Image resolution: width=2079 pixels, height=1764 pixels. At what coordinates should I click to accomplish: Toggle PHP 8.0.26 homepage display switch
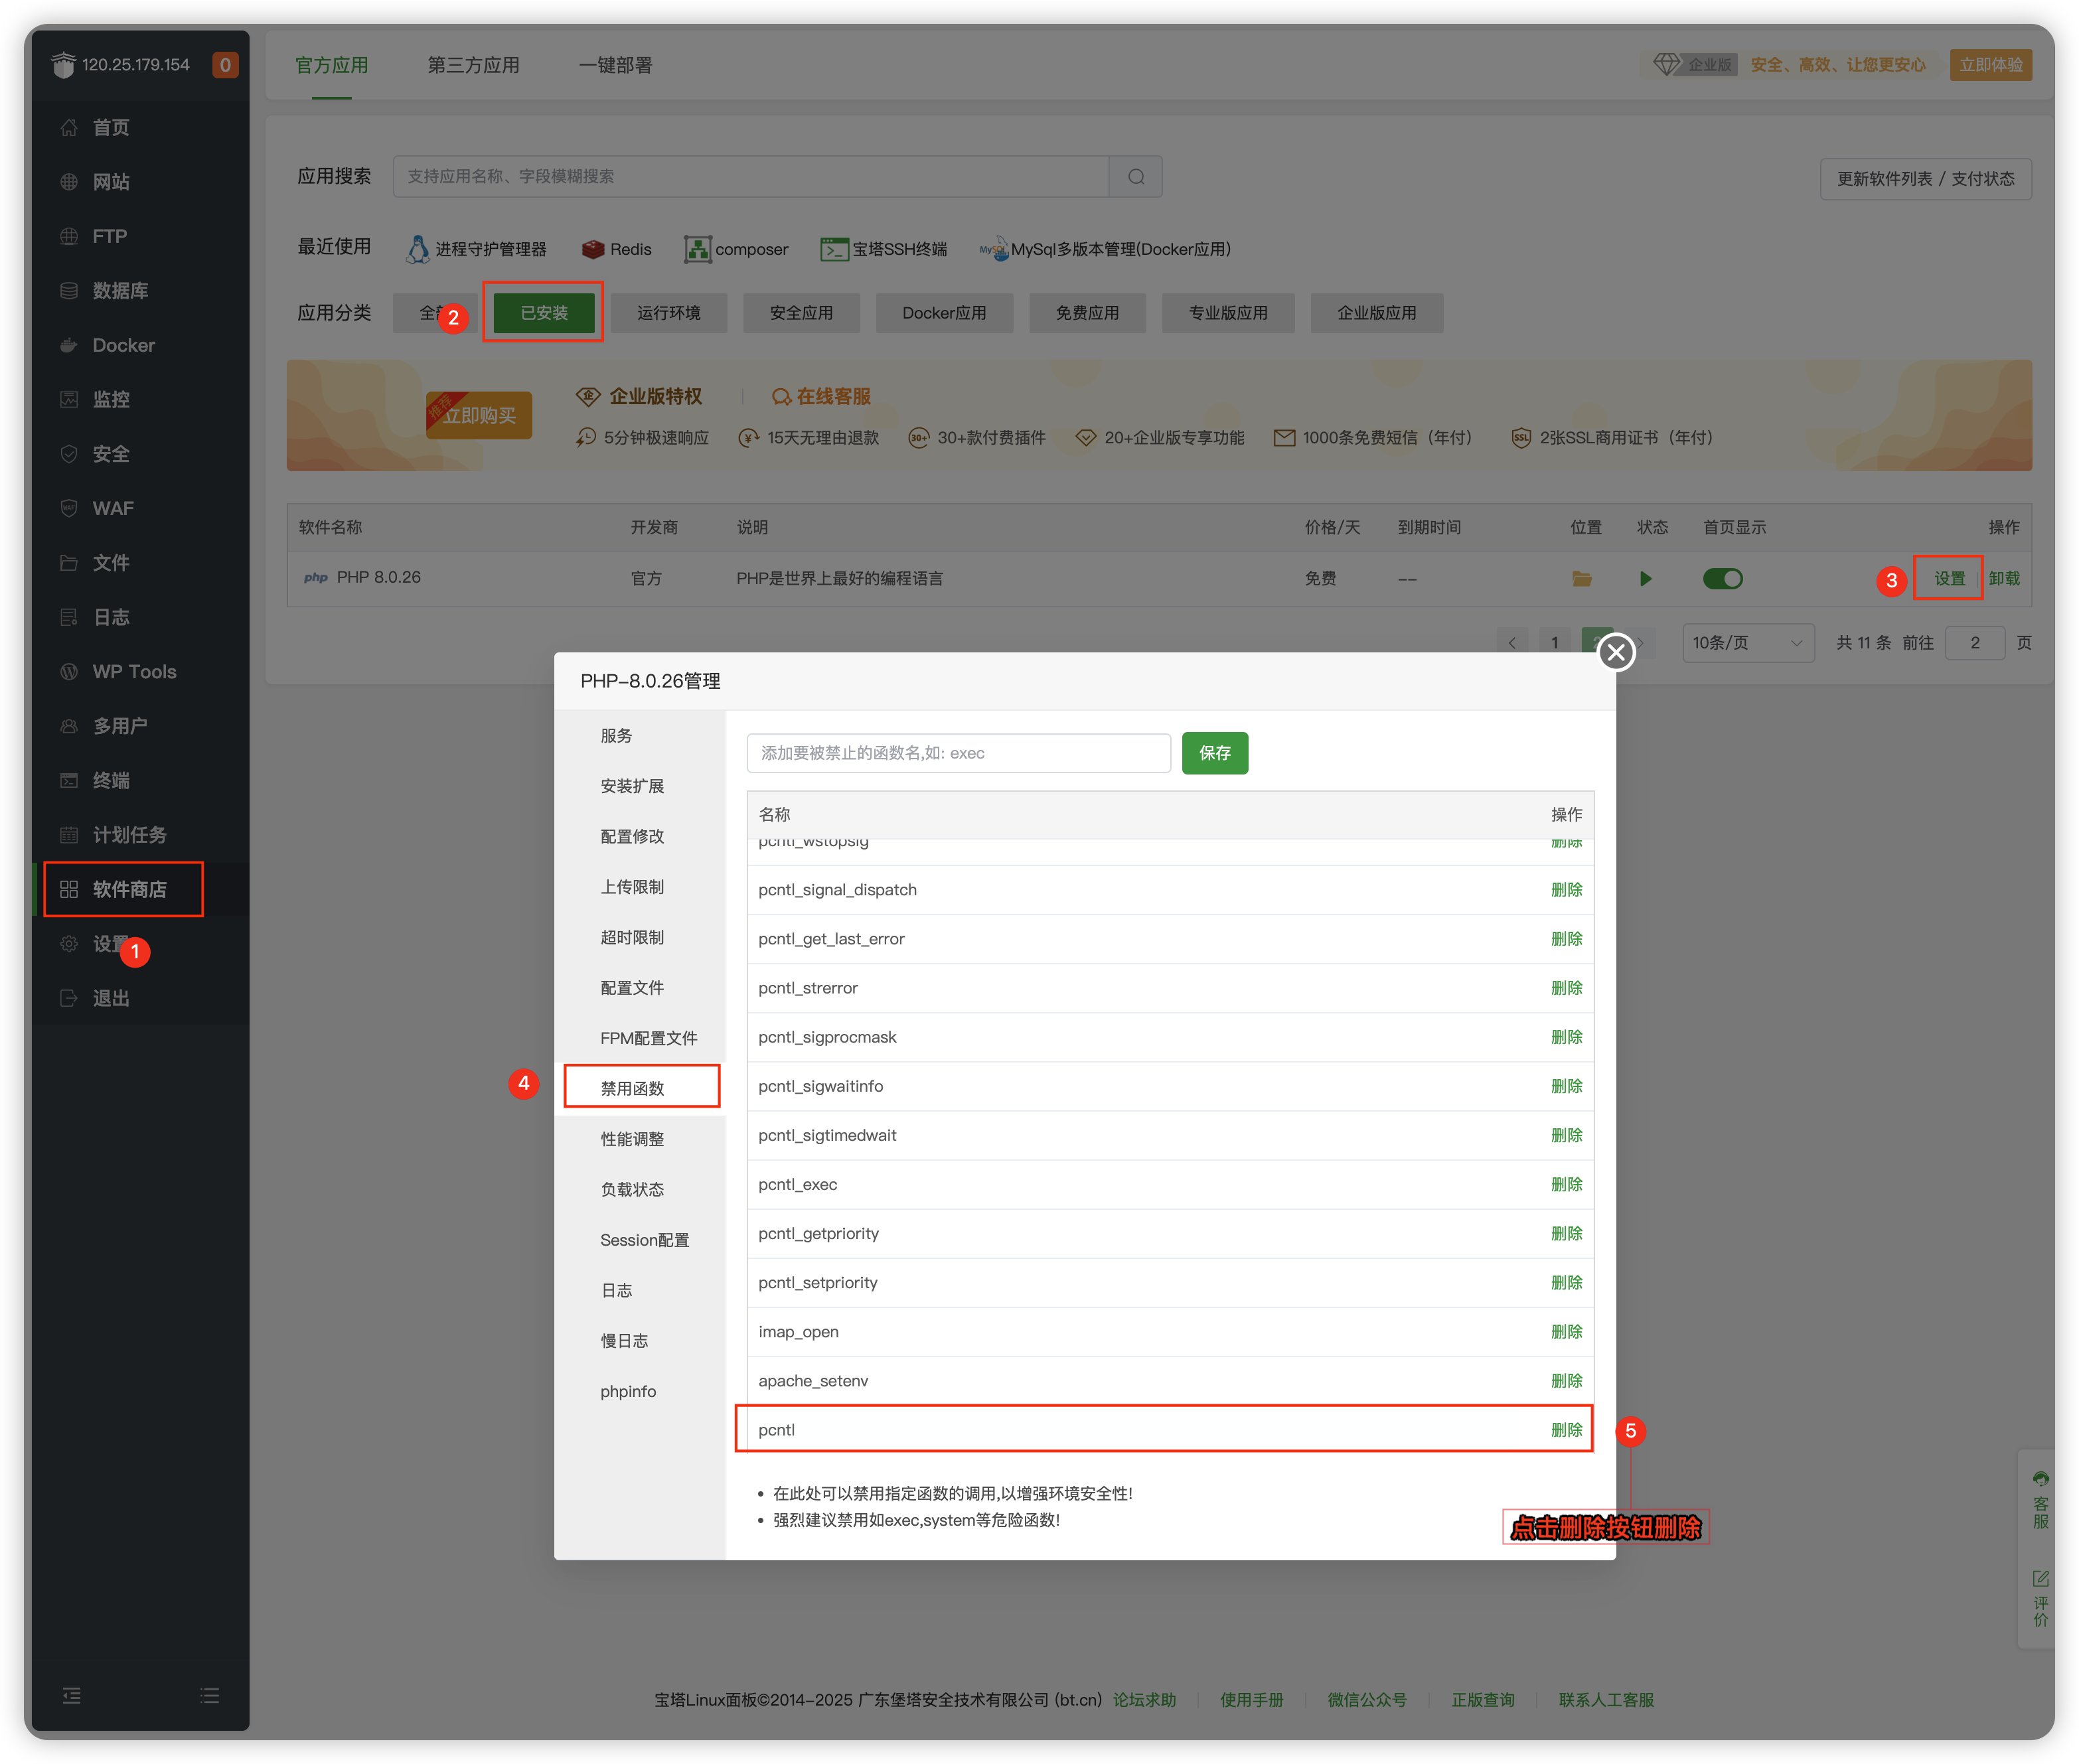pos(1722,579)
